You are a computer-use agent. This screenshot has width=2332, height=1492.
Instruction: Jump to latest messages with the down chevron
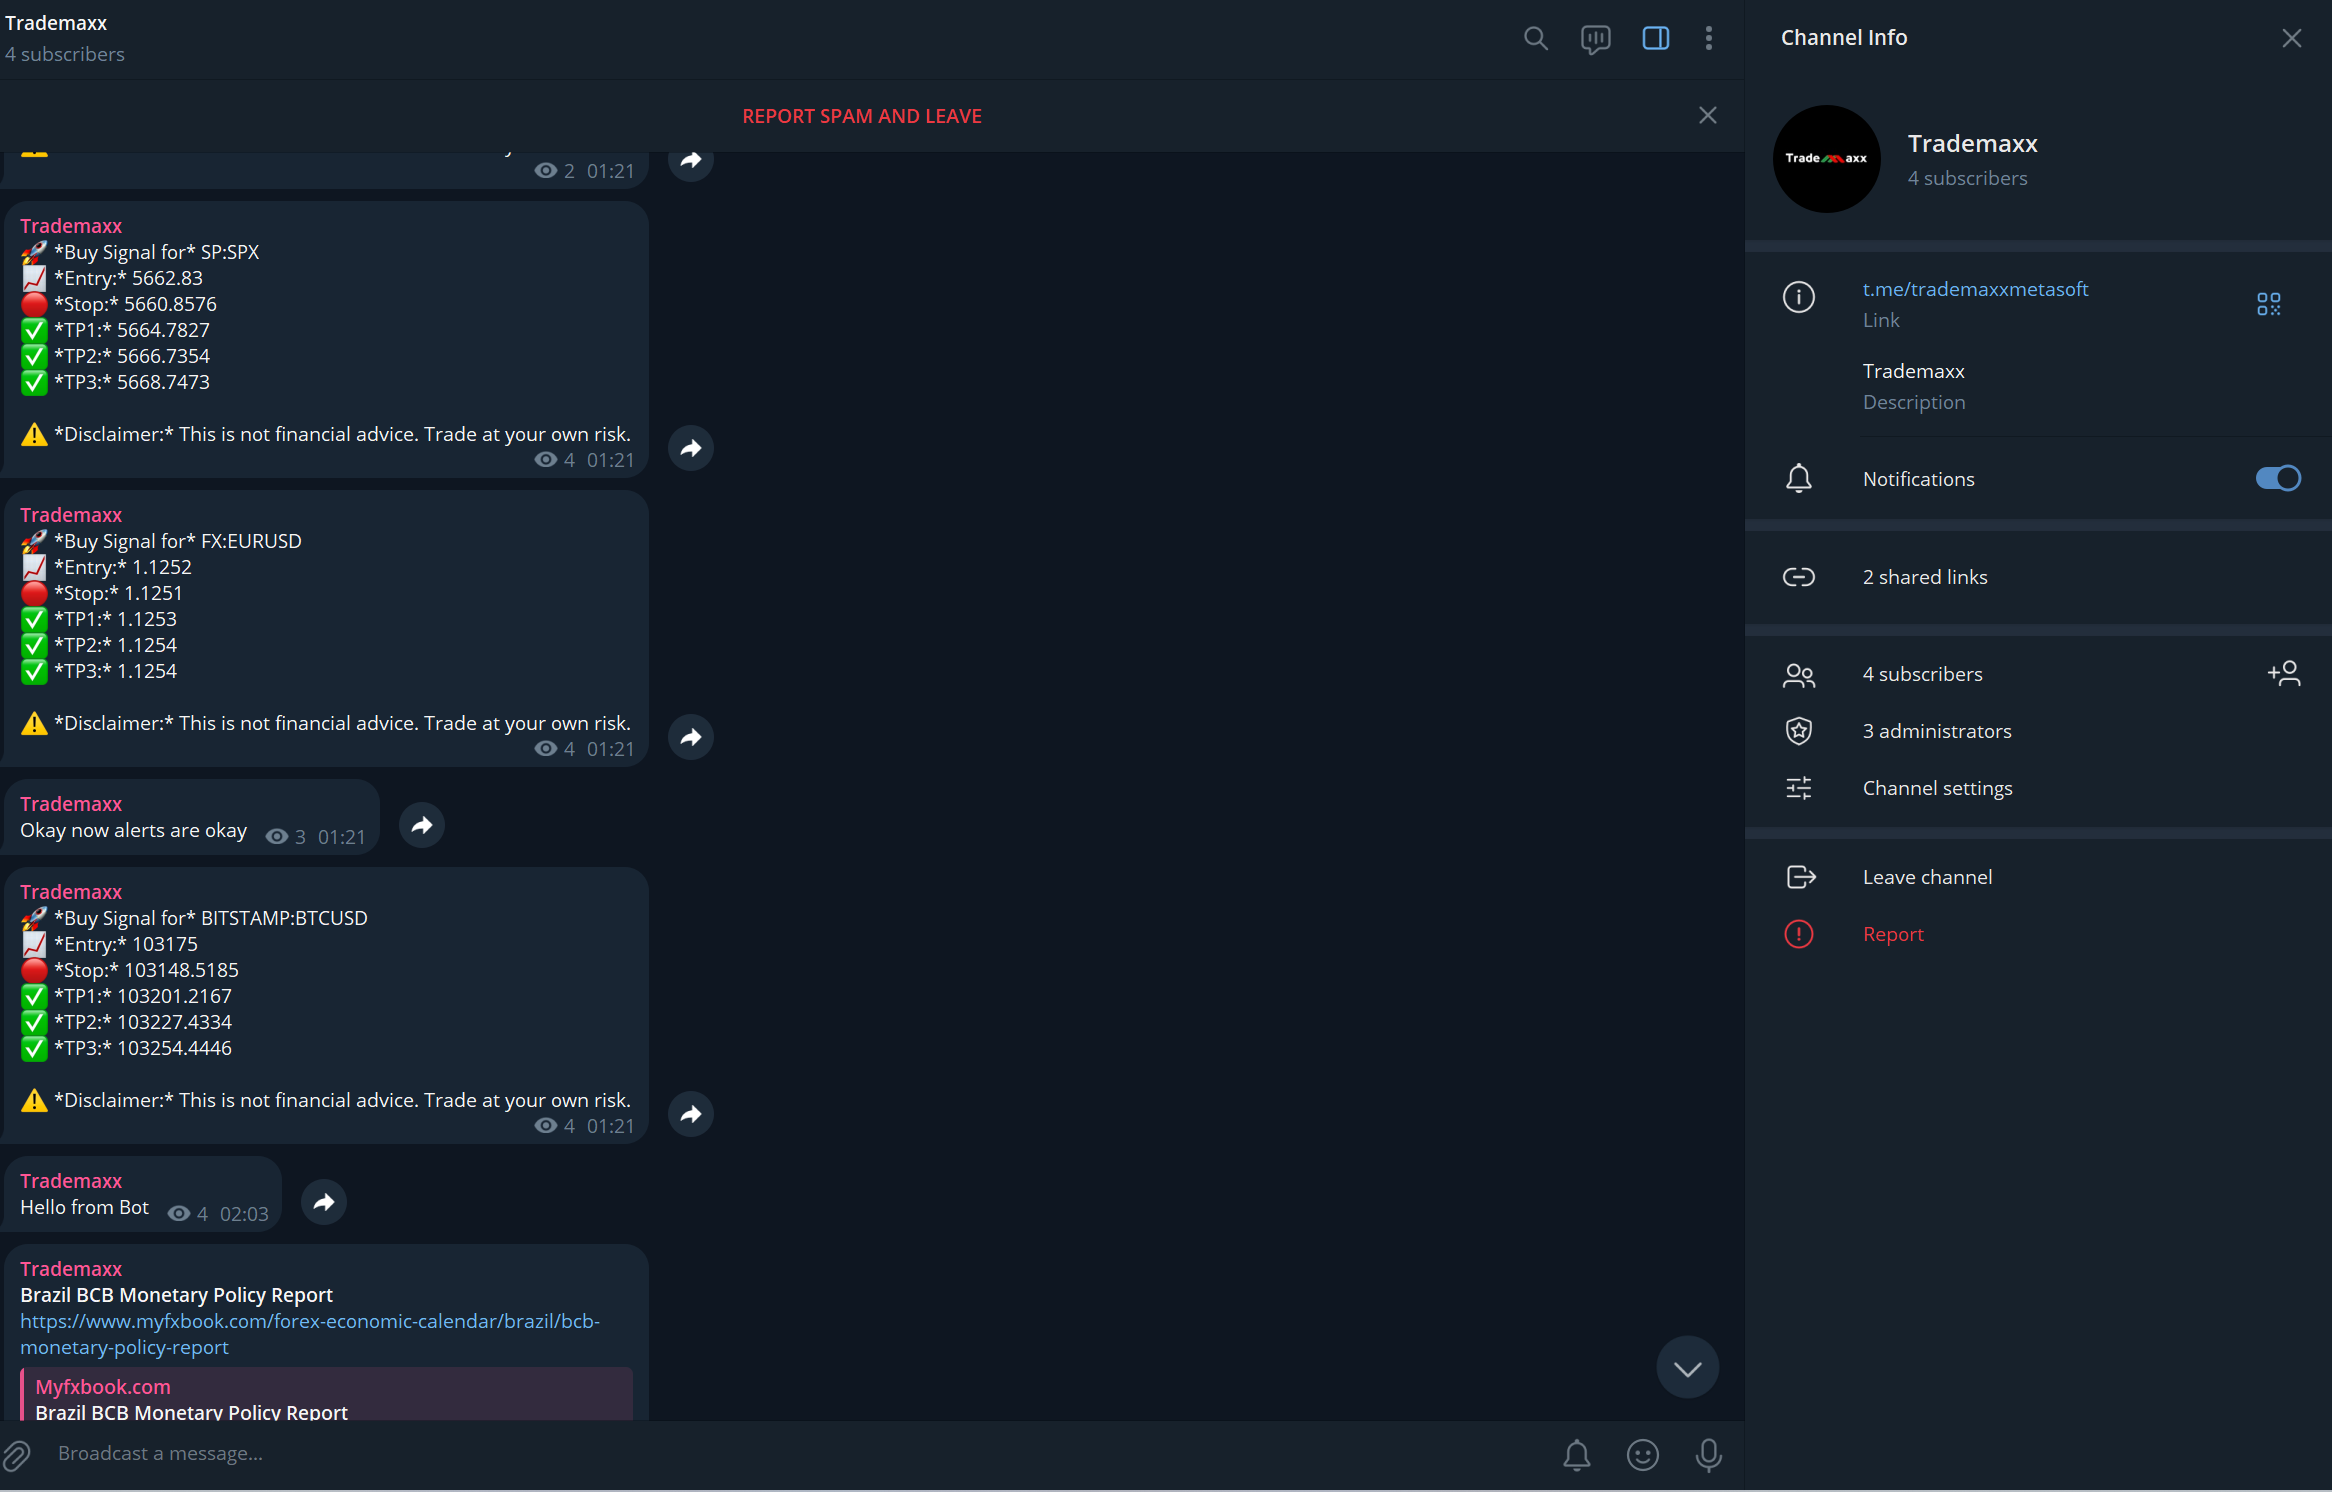pyautogui.click(x=1687, y=1367)
